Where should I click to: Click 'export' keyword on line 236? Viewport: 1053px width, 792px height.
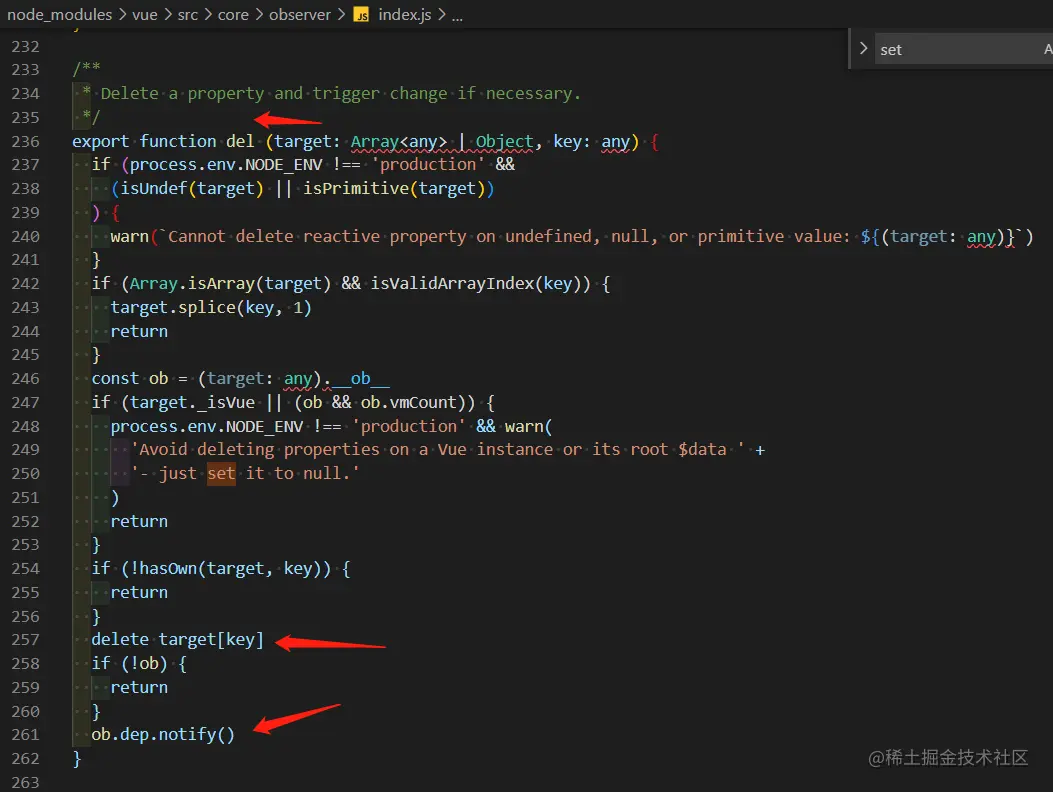coord(101,142)
